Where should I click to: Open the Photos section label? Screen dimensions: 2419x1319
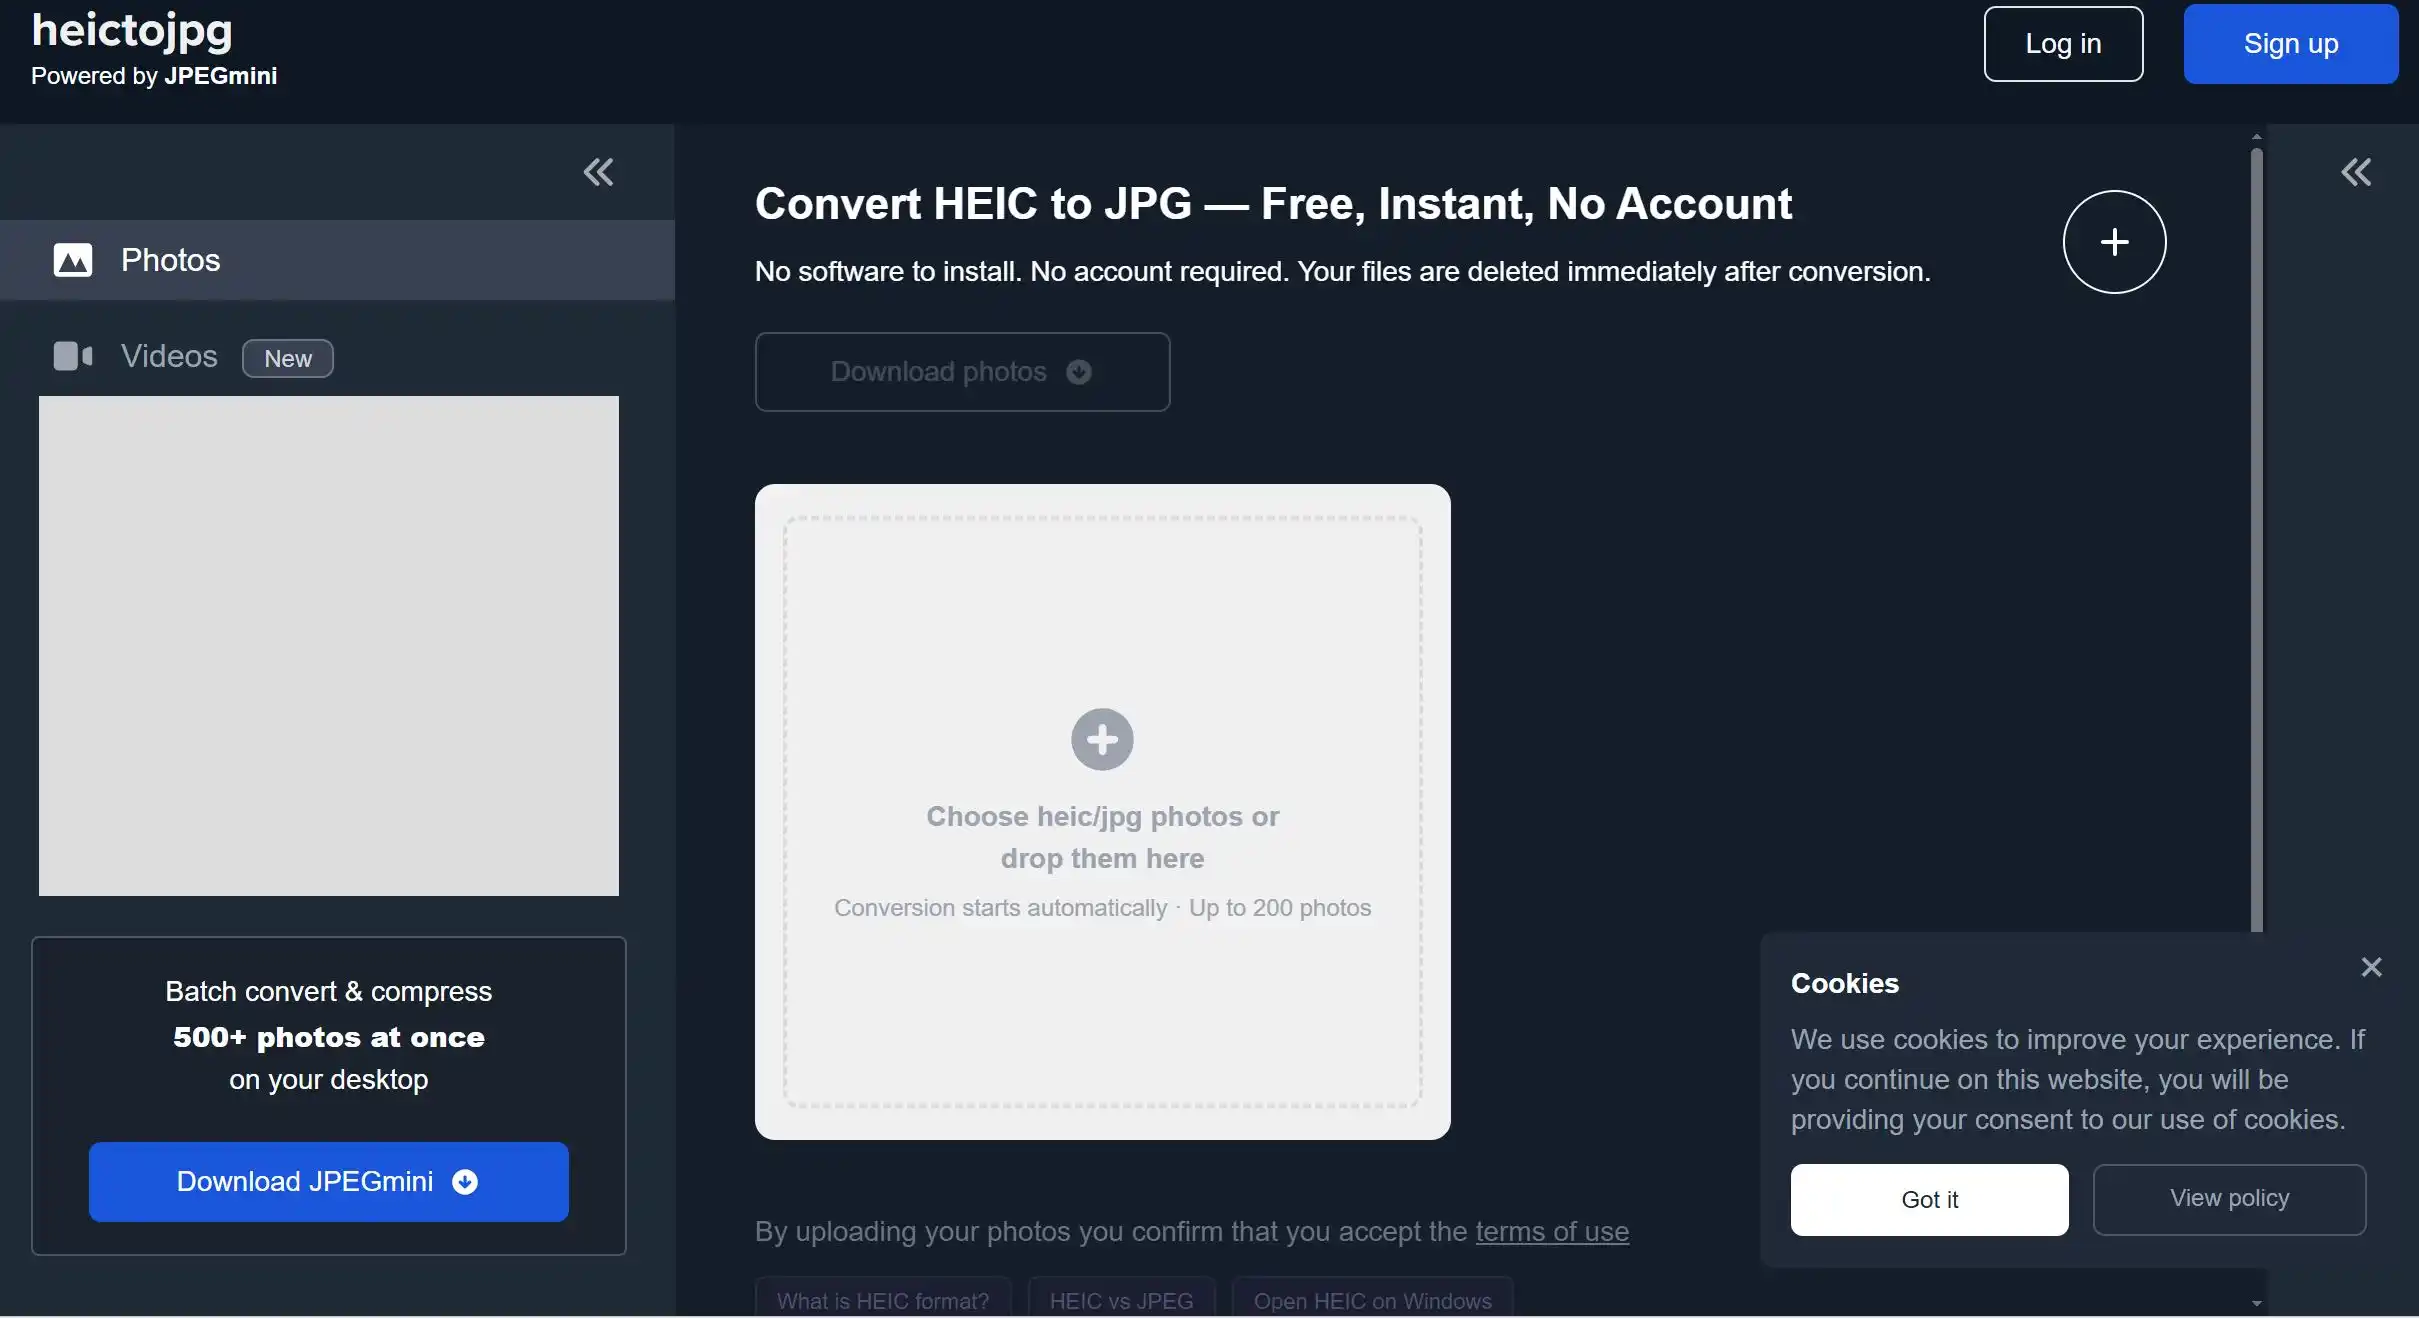(170, 260)
